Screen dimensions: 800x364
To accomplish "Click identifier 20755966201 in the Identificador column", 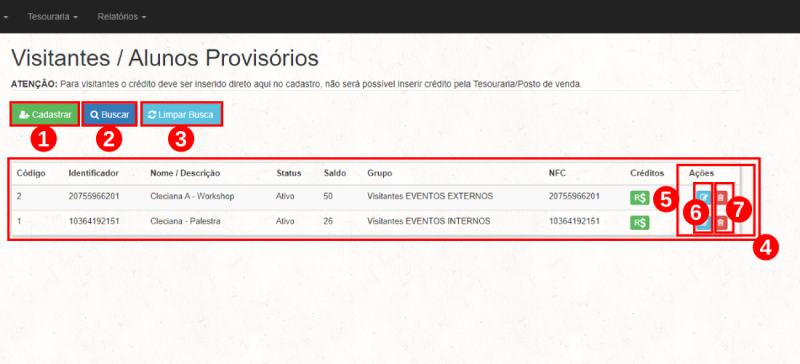I will [x=94, y=196].
